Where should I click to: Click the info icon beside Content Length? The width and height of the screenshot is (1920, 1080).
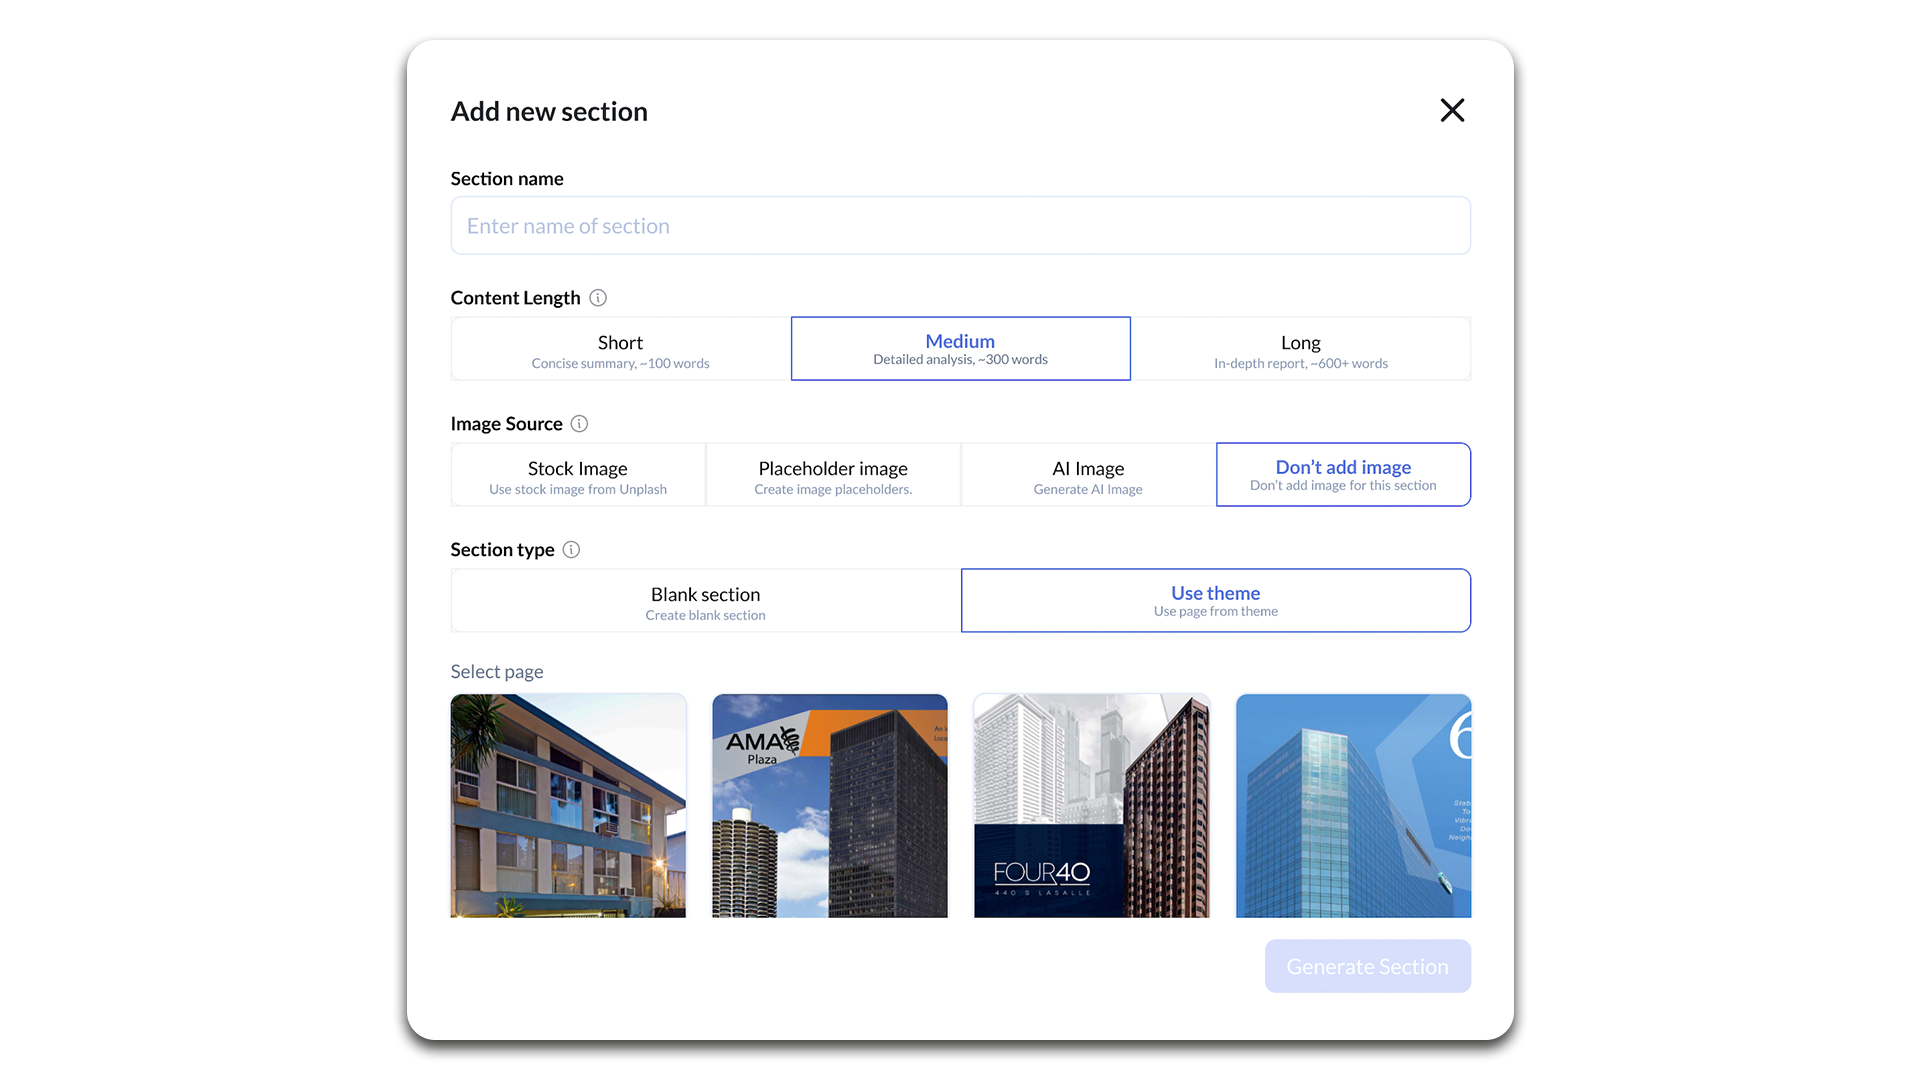pyautogui.click(x=598, y=298)
